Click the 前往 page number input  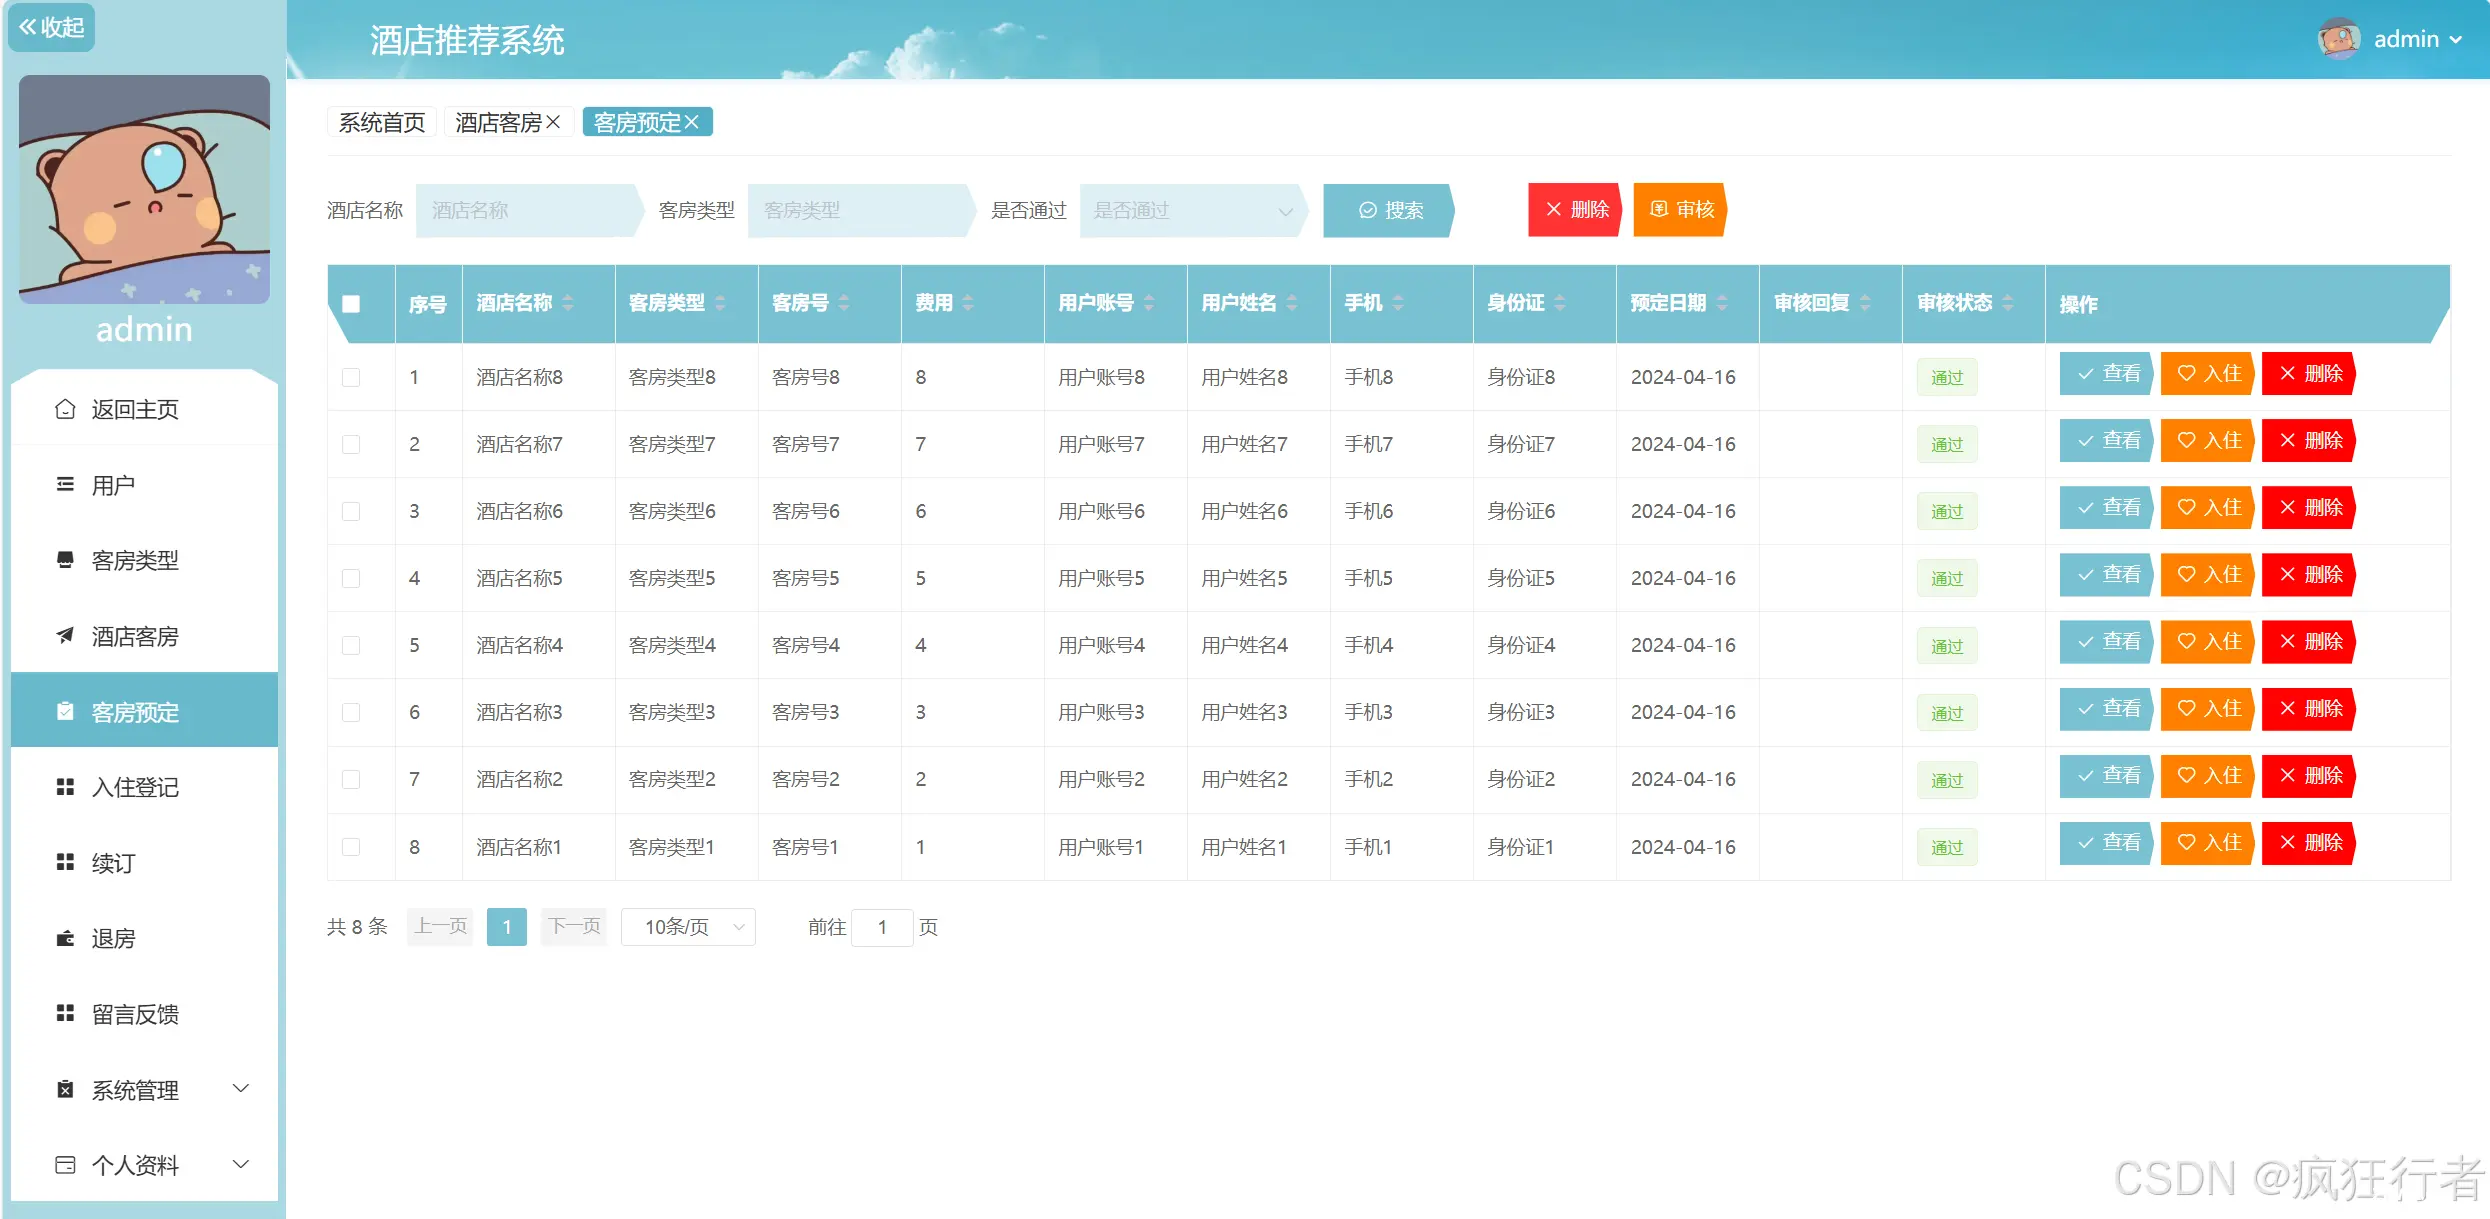coord(882,927)
